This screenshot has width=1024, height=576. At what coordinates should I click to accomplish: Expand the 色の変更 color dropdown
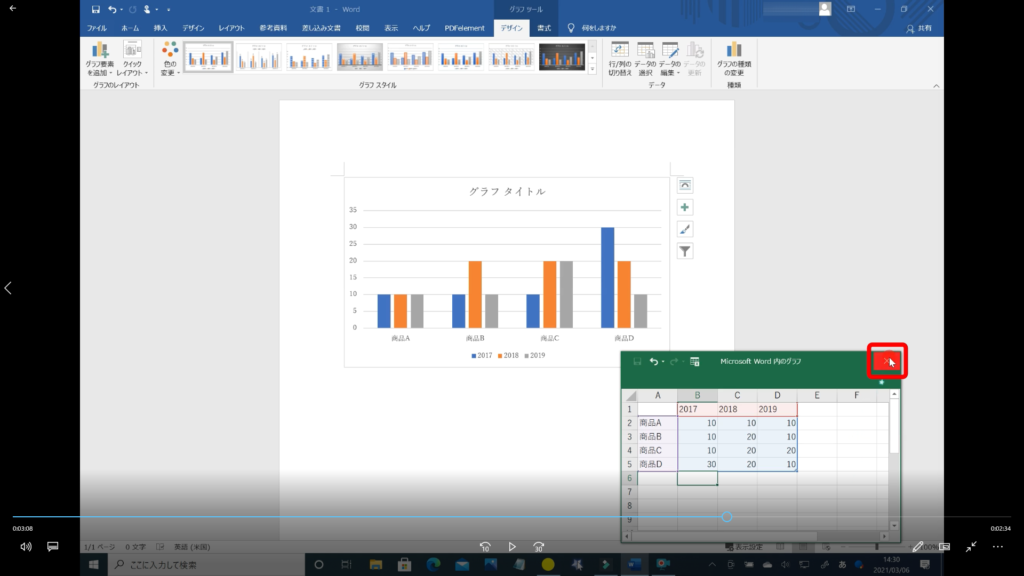169,60
